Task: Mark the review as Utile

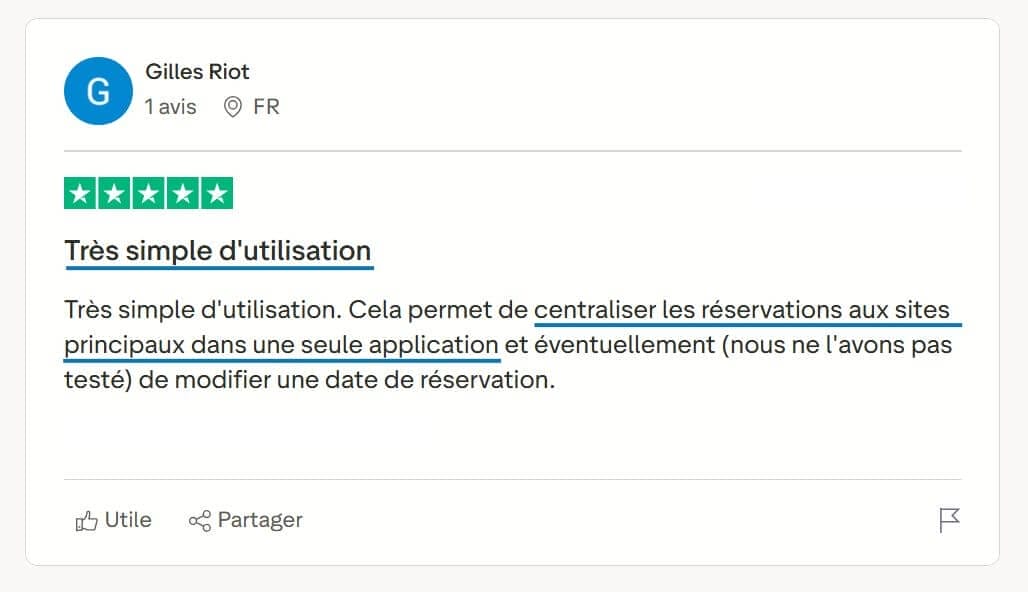Action: pos(127,520)
